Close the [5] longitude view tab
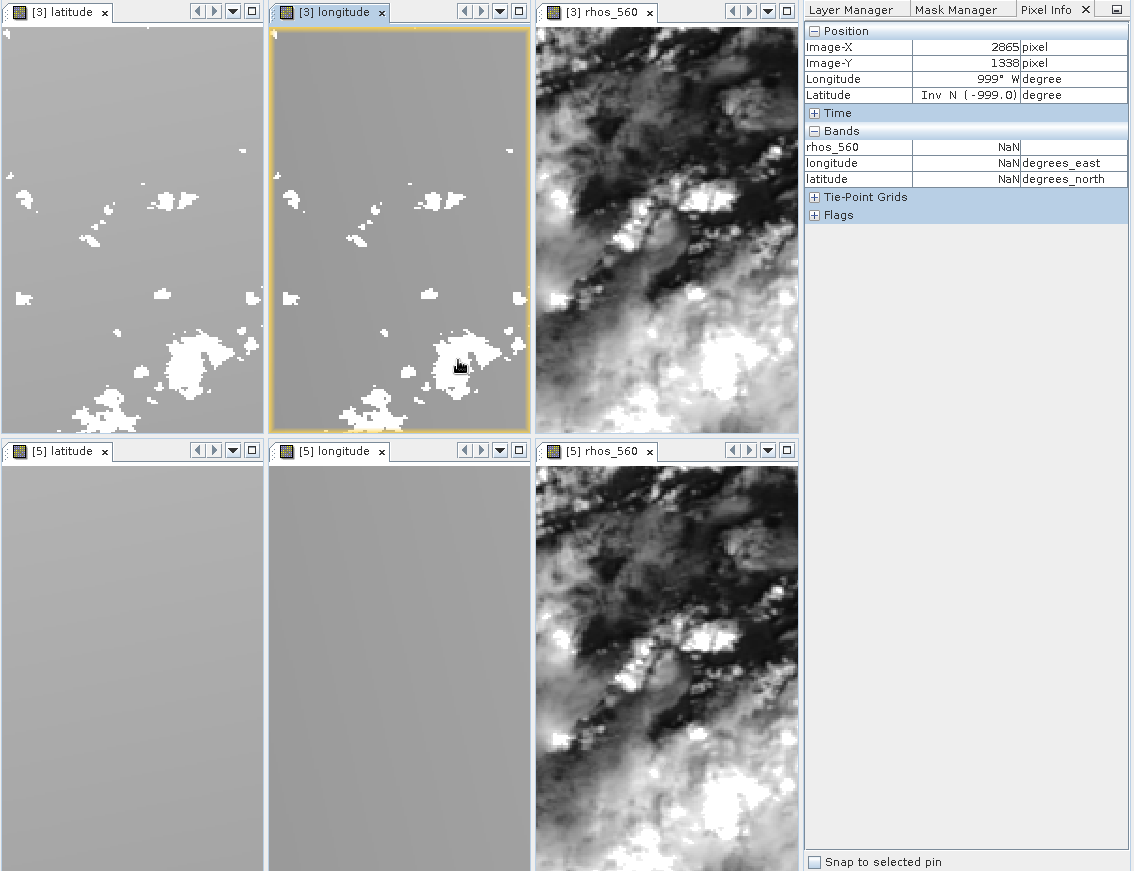 381,451
